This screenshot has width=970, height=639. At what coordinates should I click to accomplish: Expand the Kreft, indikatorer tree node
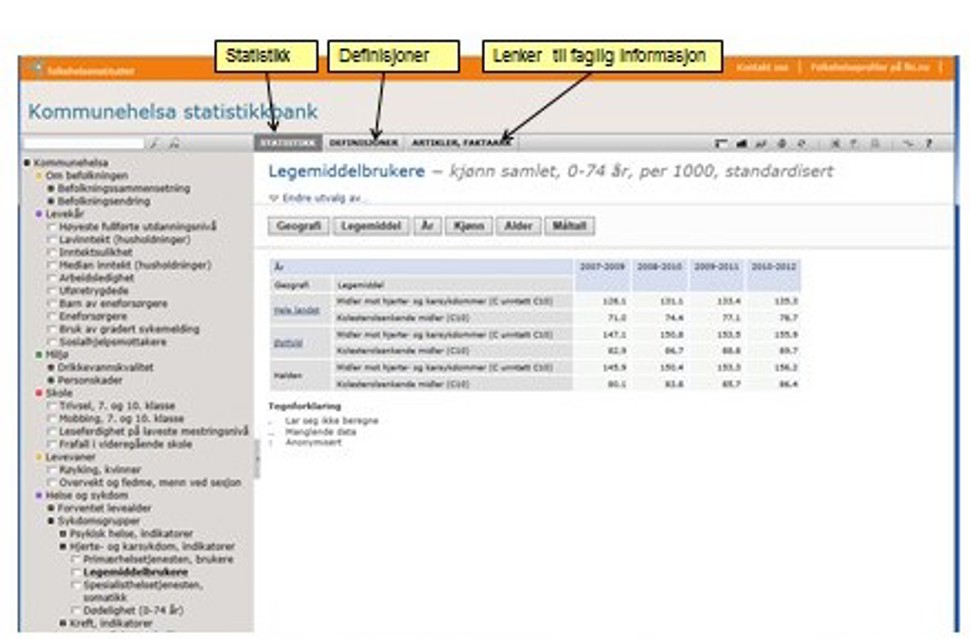(63, 623)
